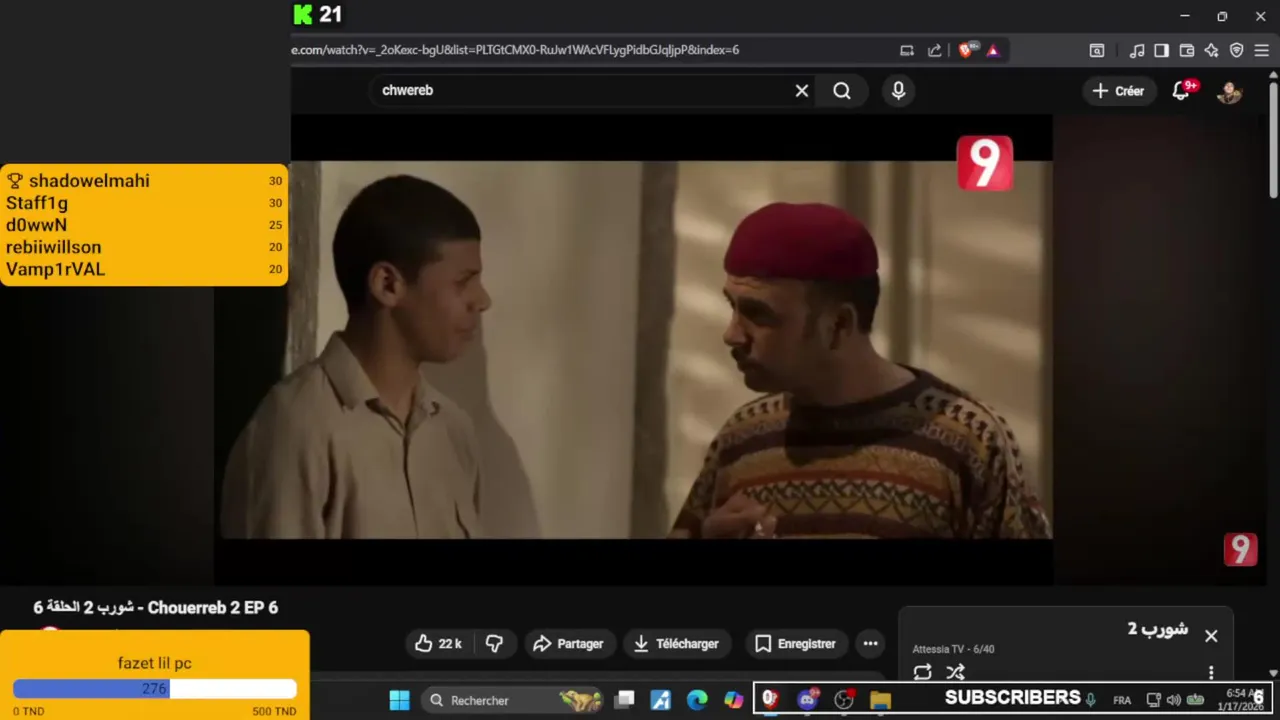Dislike the Chouerreb video
1280x720 pixels.
(x=494, y=644)
